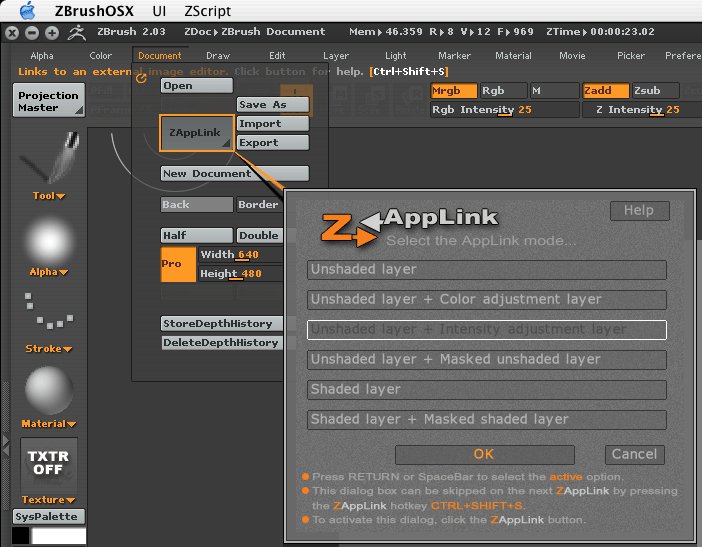Screen dimensions: 702x547
Task: Click the ZBrush running-figure logo icon
Action: [x=77, y=32]
